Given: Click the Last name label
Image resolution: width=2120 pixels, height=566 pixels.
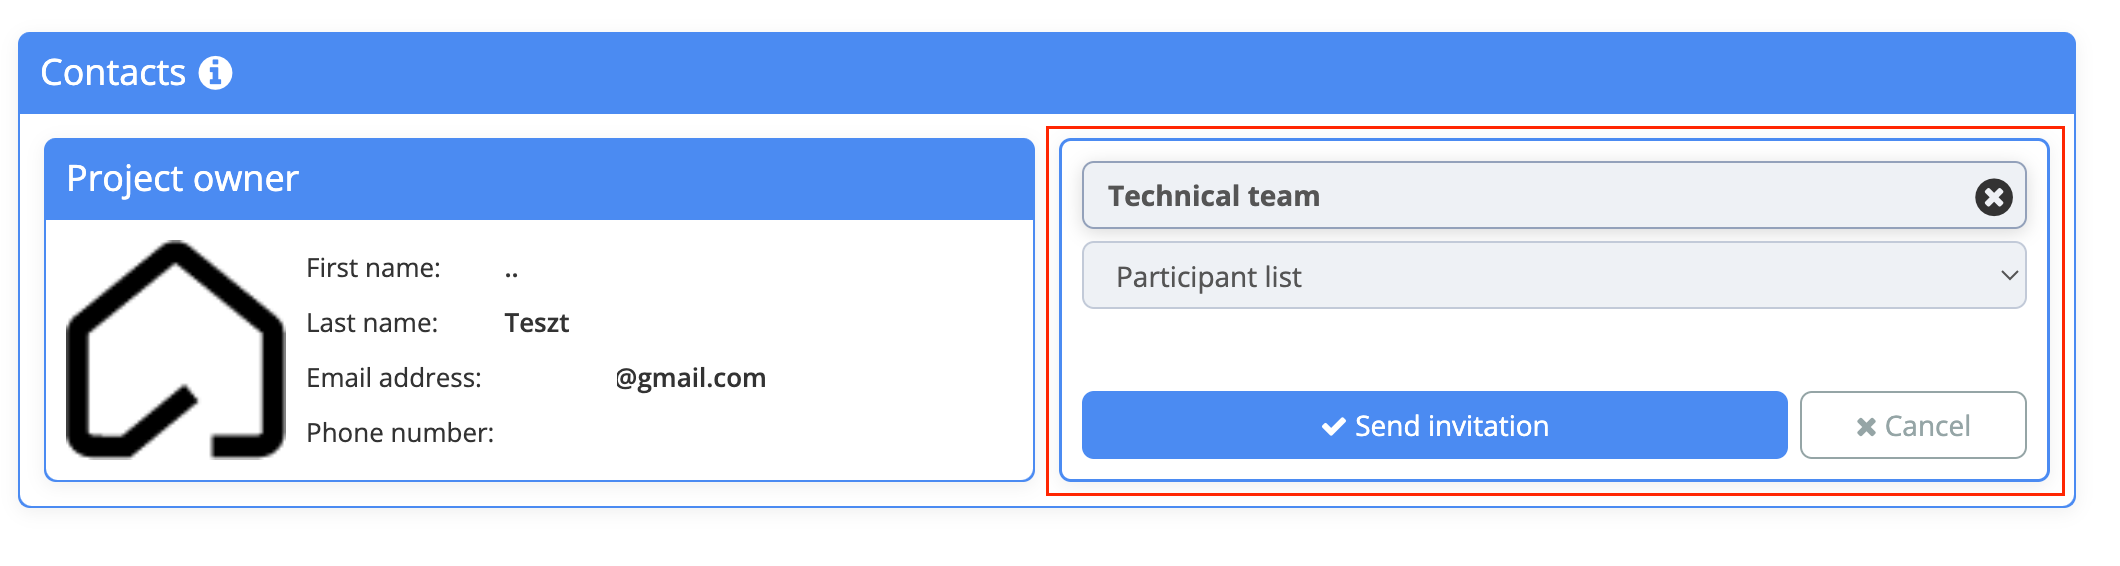Looking at the screenshot, I should tap(372, 323).
